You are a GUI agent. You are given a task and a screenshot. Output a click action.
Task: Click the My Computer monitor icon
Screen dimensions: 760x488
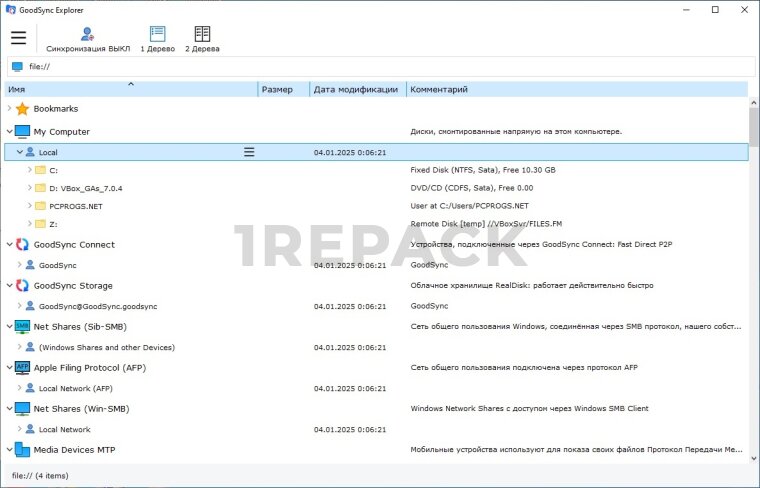click(x=22, y=132)
